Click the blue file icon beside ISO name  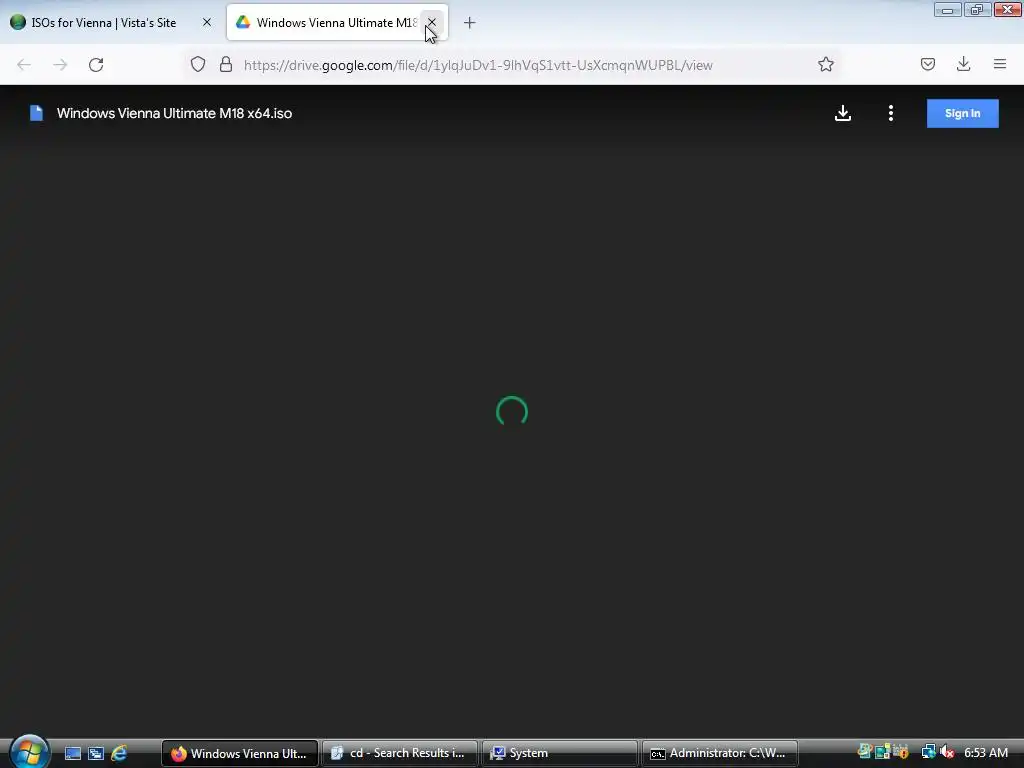[37, 113]
